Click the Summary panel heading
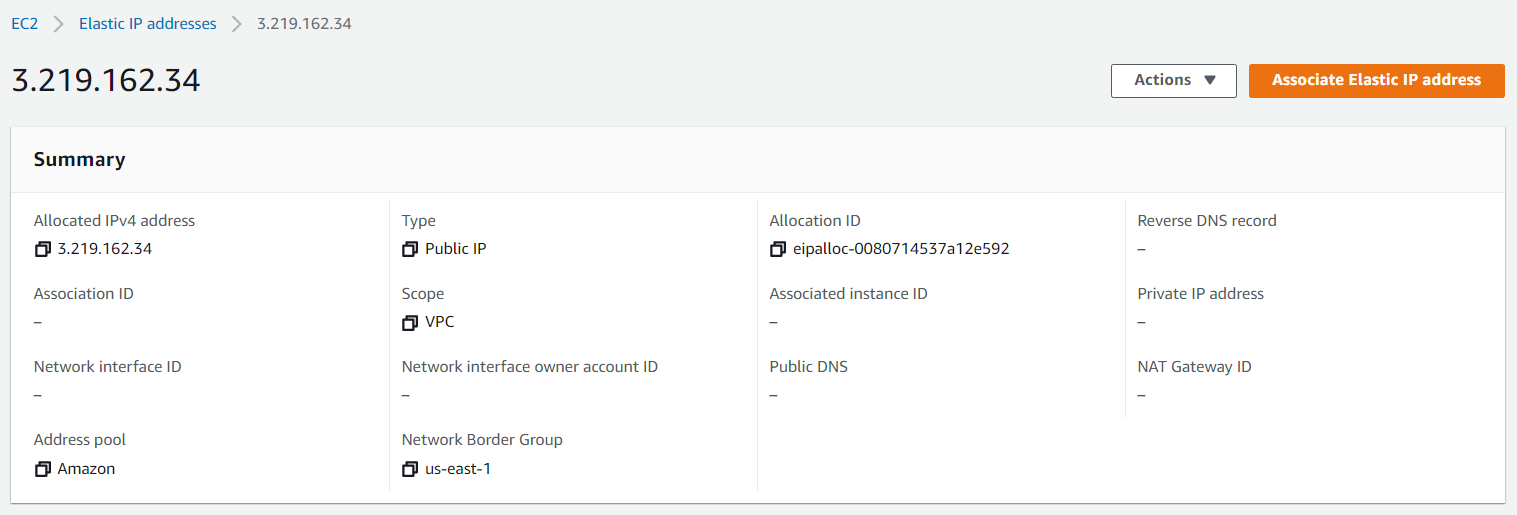 [x=80, y=159]
